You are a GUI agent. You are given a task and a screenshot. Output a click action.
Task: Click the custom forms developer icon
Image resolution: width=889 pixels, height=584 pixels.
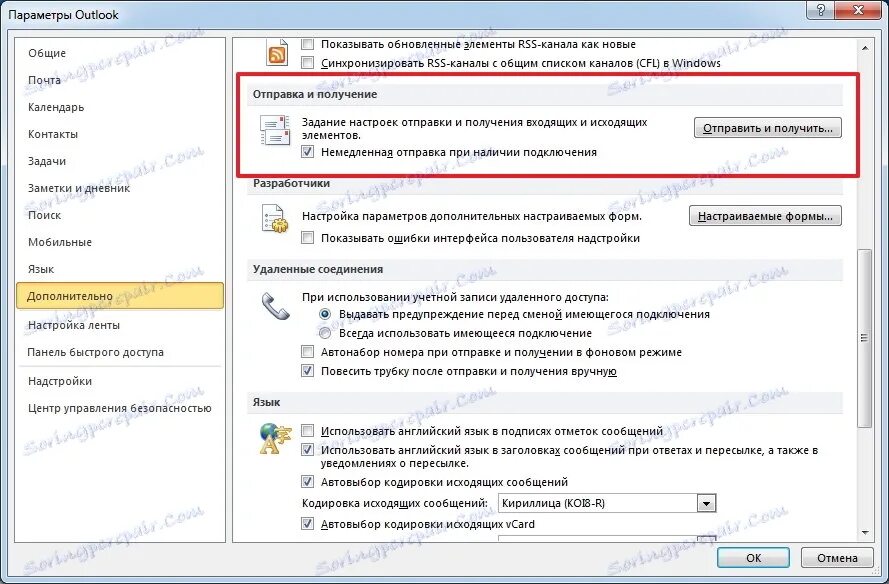(275, 219)
